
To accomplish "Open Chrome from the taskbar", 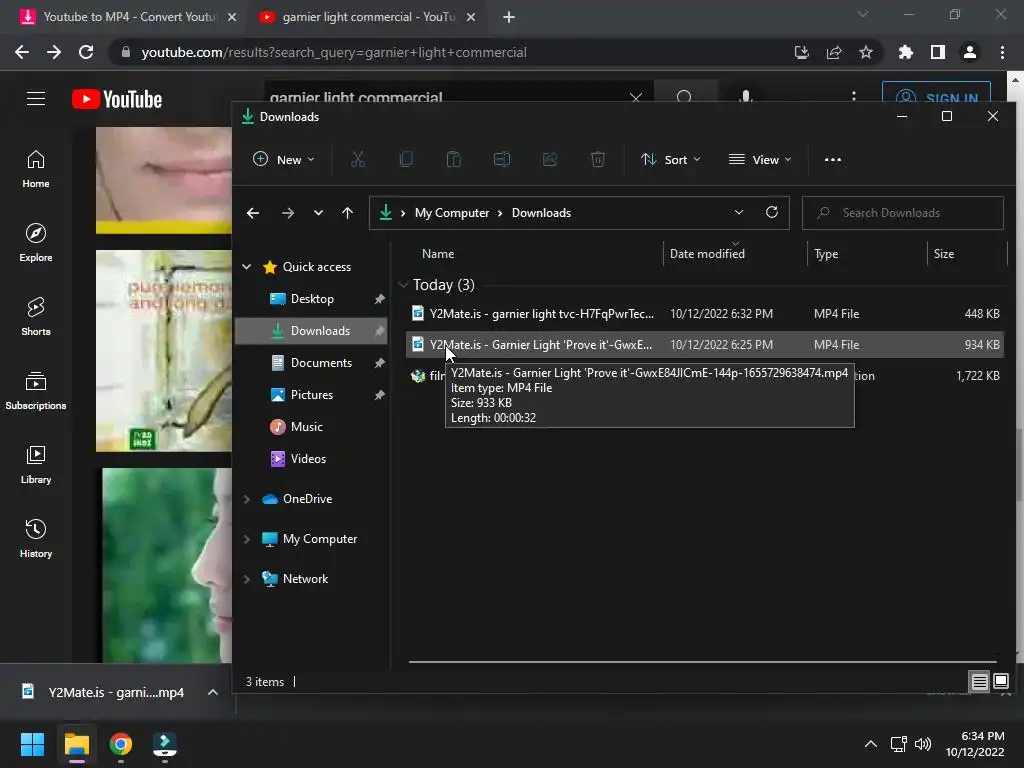I will click(x=121, y=744).
